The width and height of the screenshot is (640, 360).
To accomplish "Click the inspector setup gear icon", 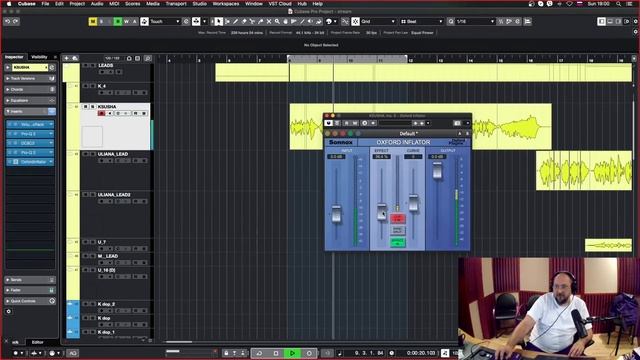I will point(9,311).
